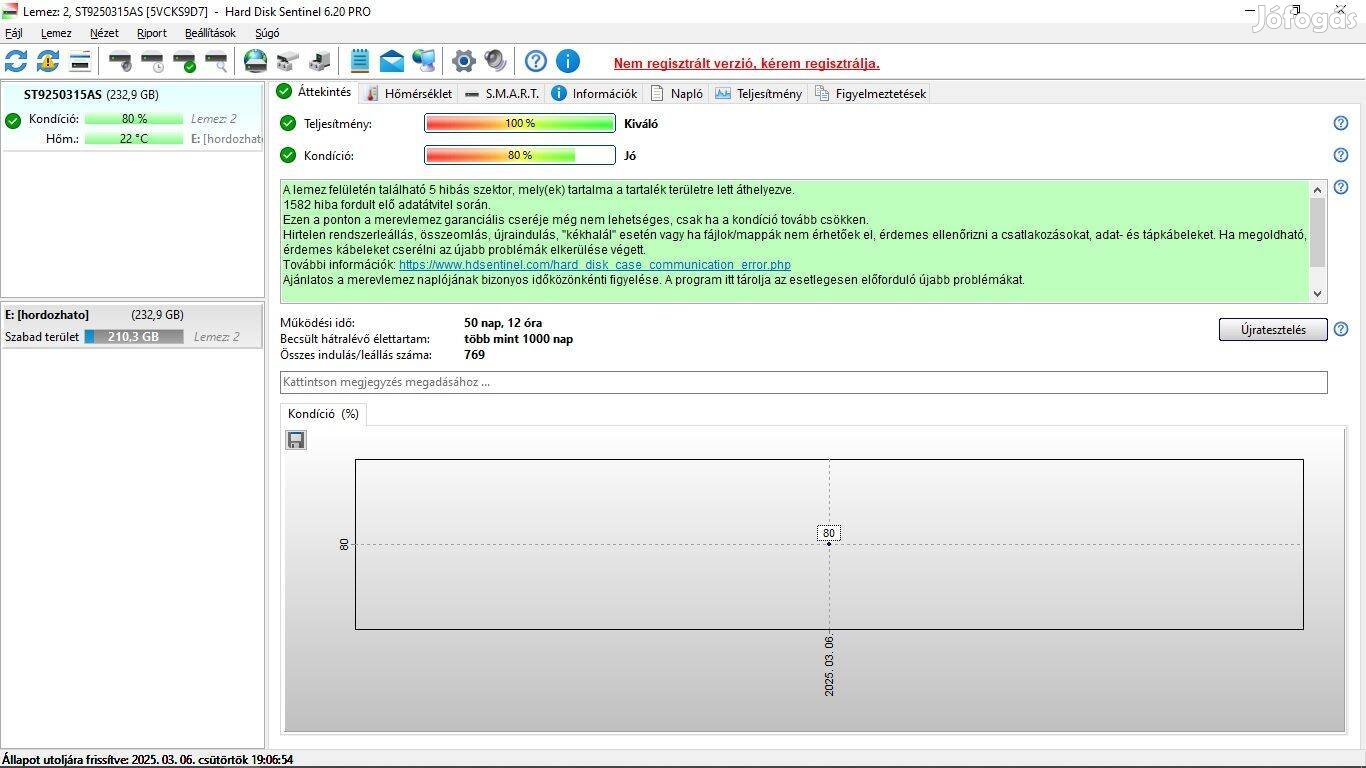Open the Beállítások menu
Screen dimensions: 1366x768
click(210, 33)
